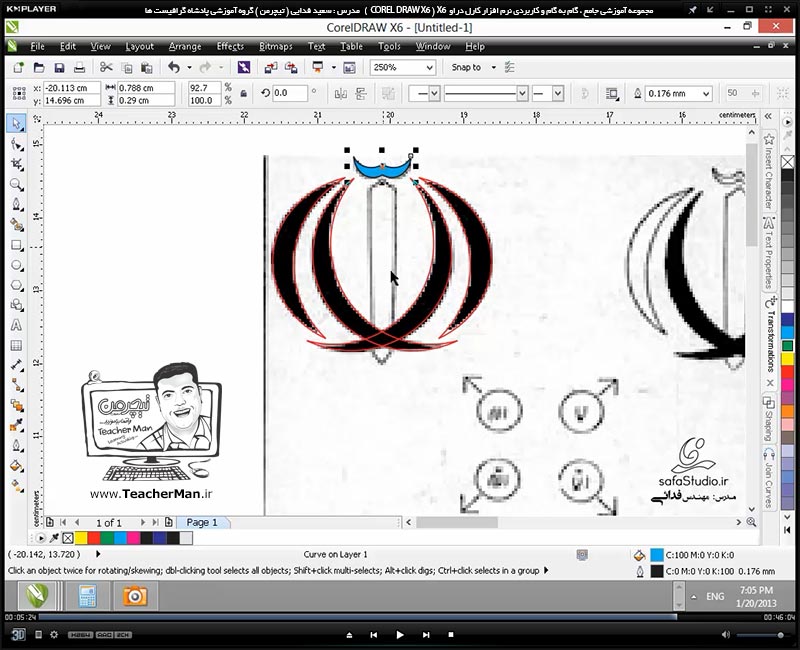800x650 pixels.
Task: Click the Undo arrow
Action: click(174, 67)
